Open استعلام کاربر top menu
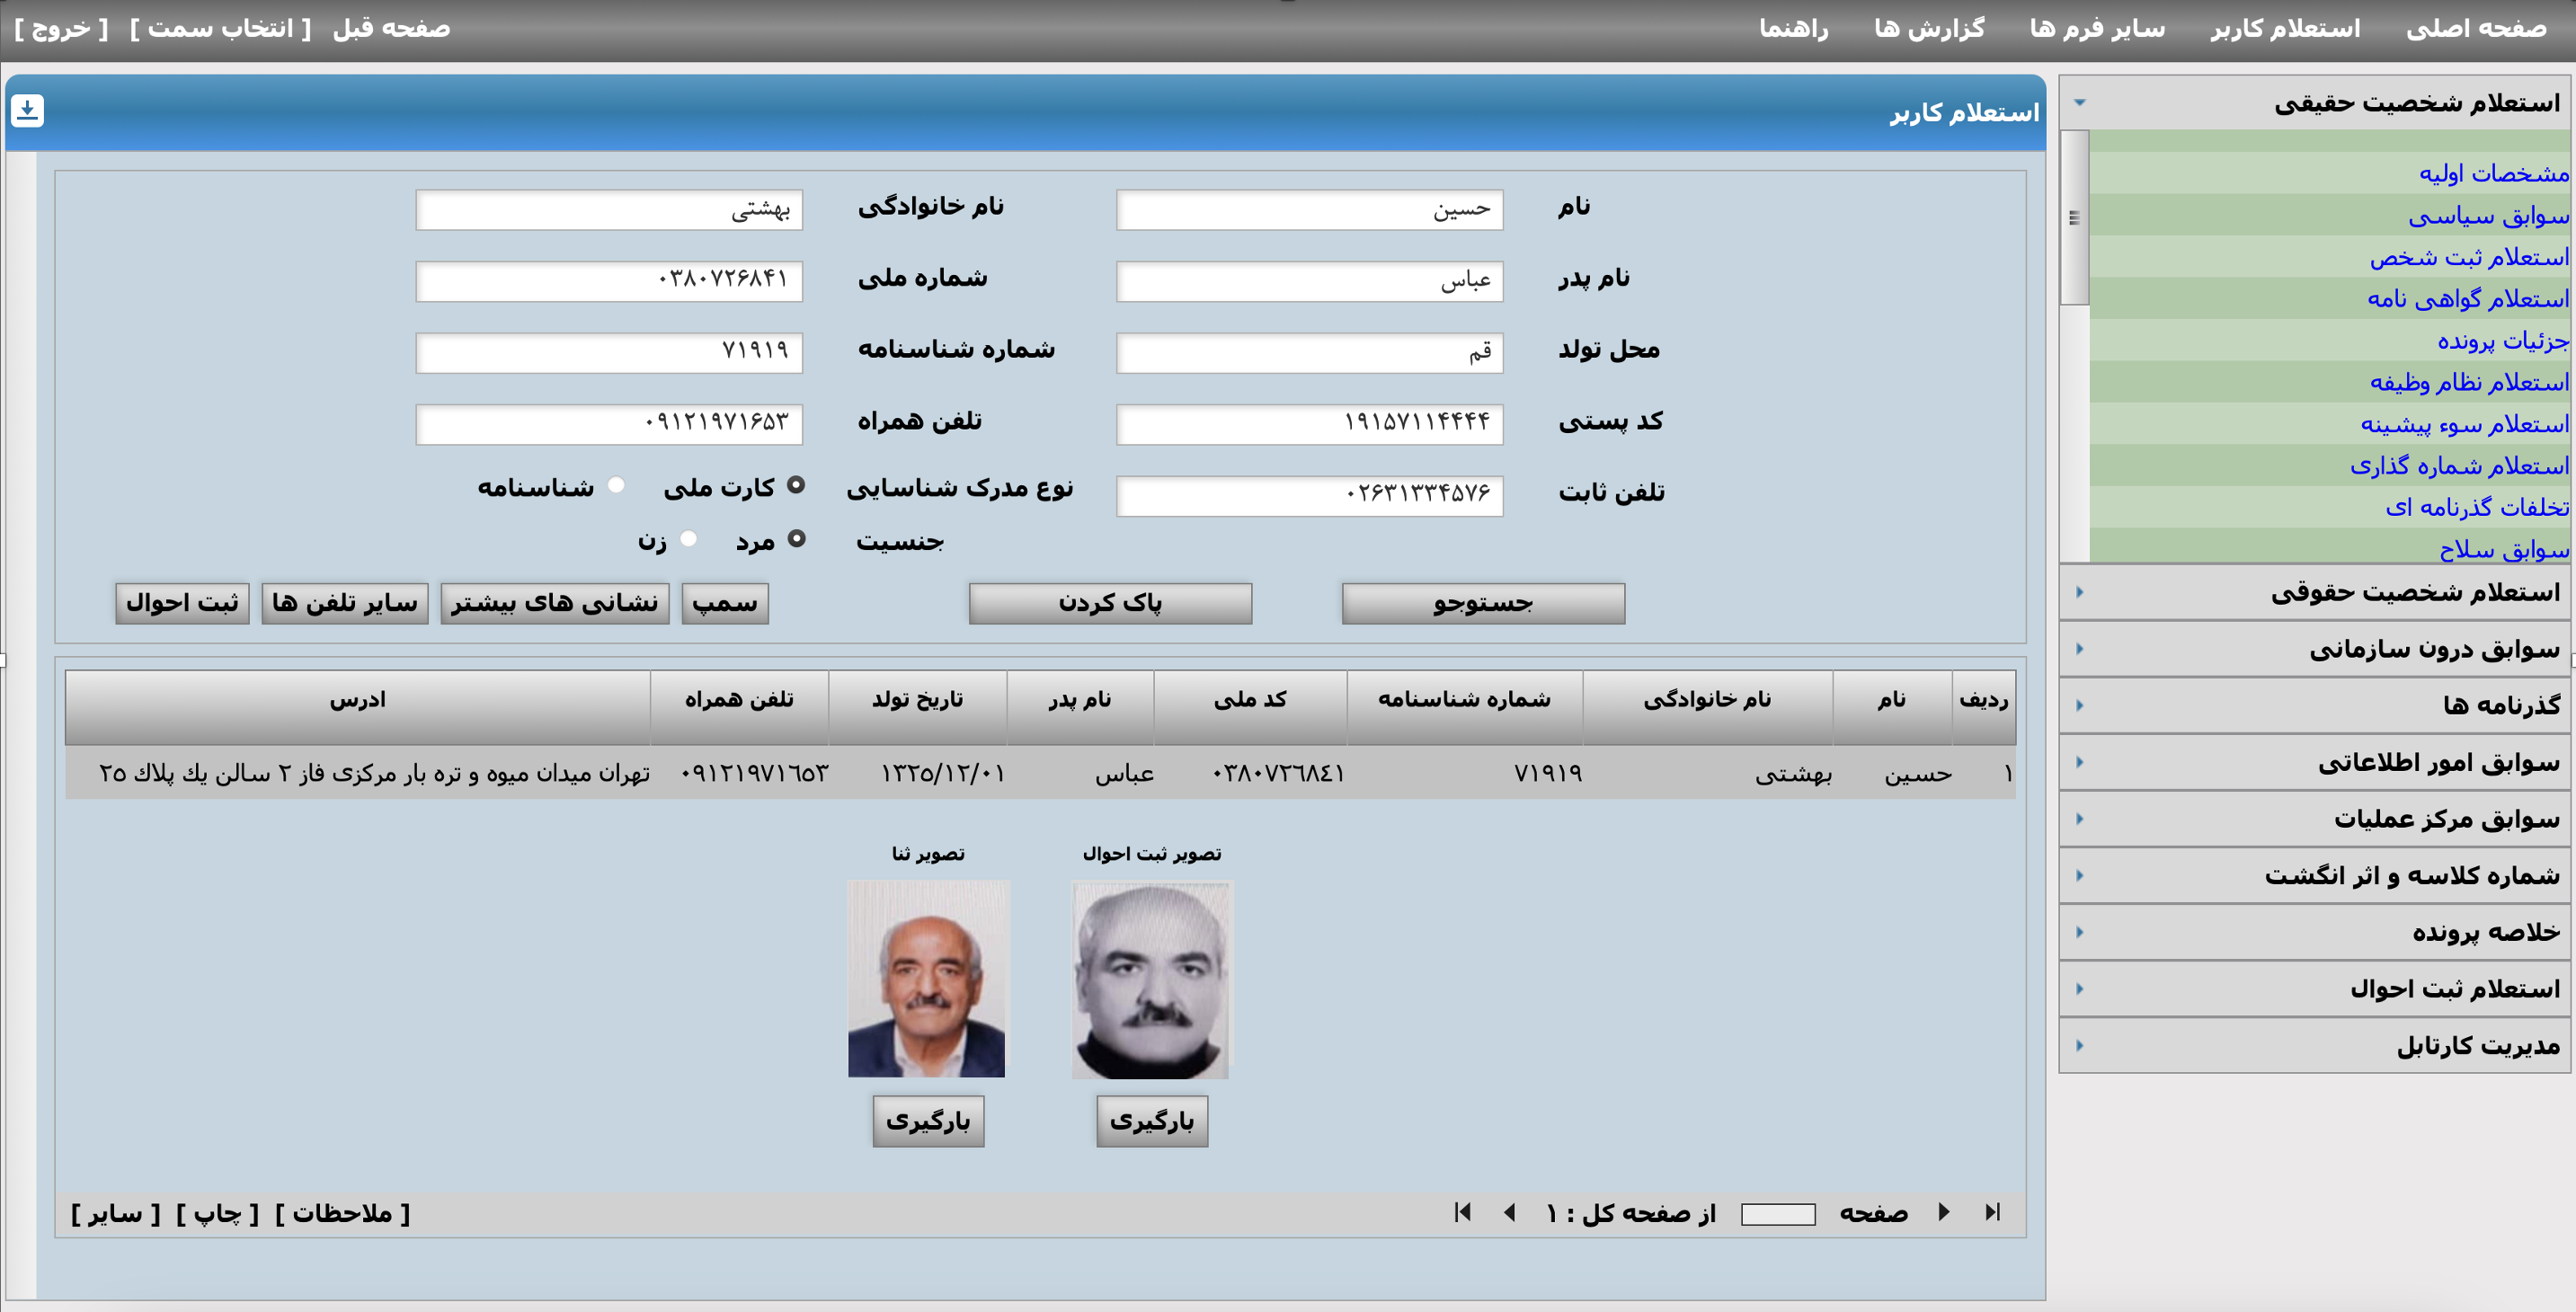Image resolution: width=2576 pixels, height=1312 pixels. [2285, 28]
